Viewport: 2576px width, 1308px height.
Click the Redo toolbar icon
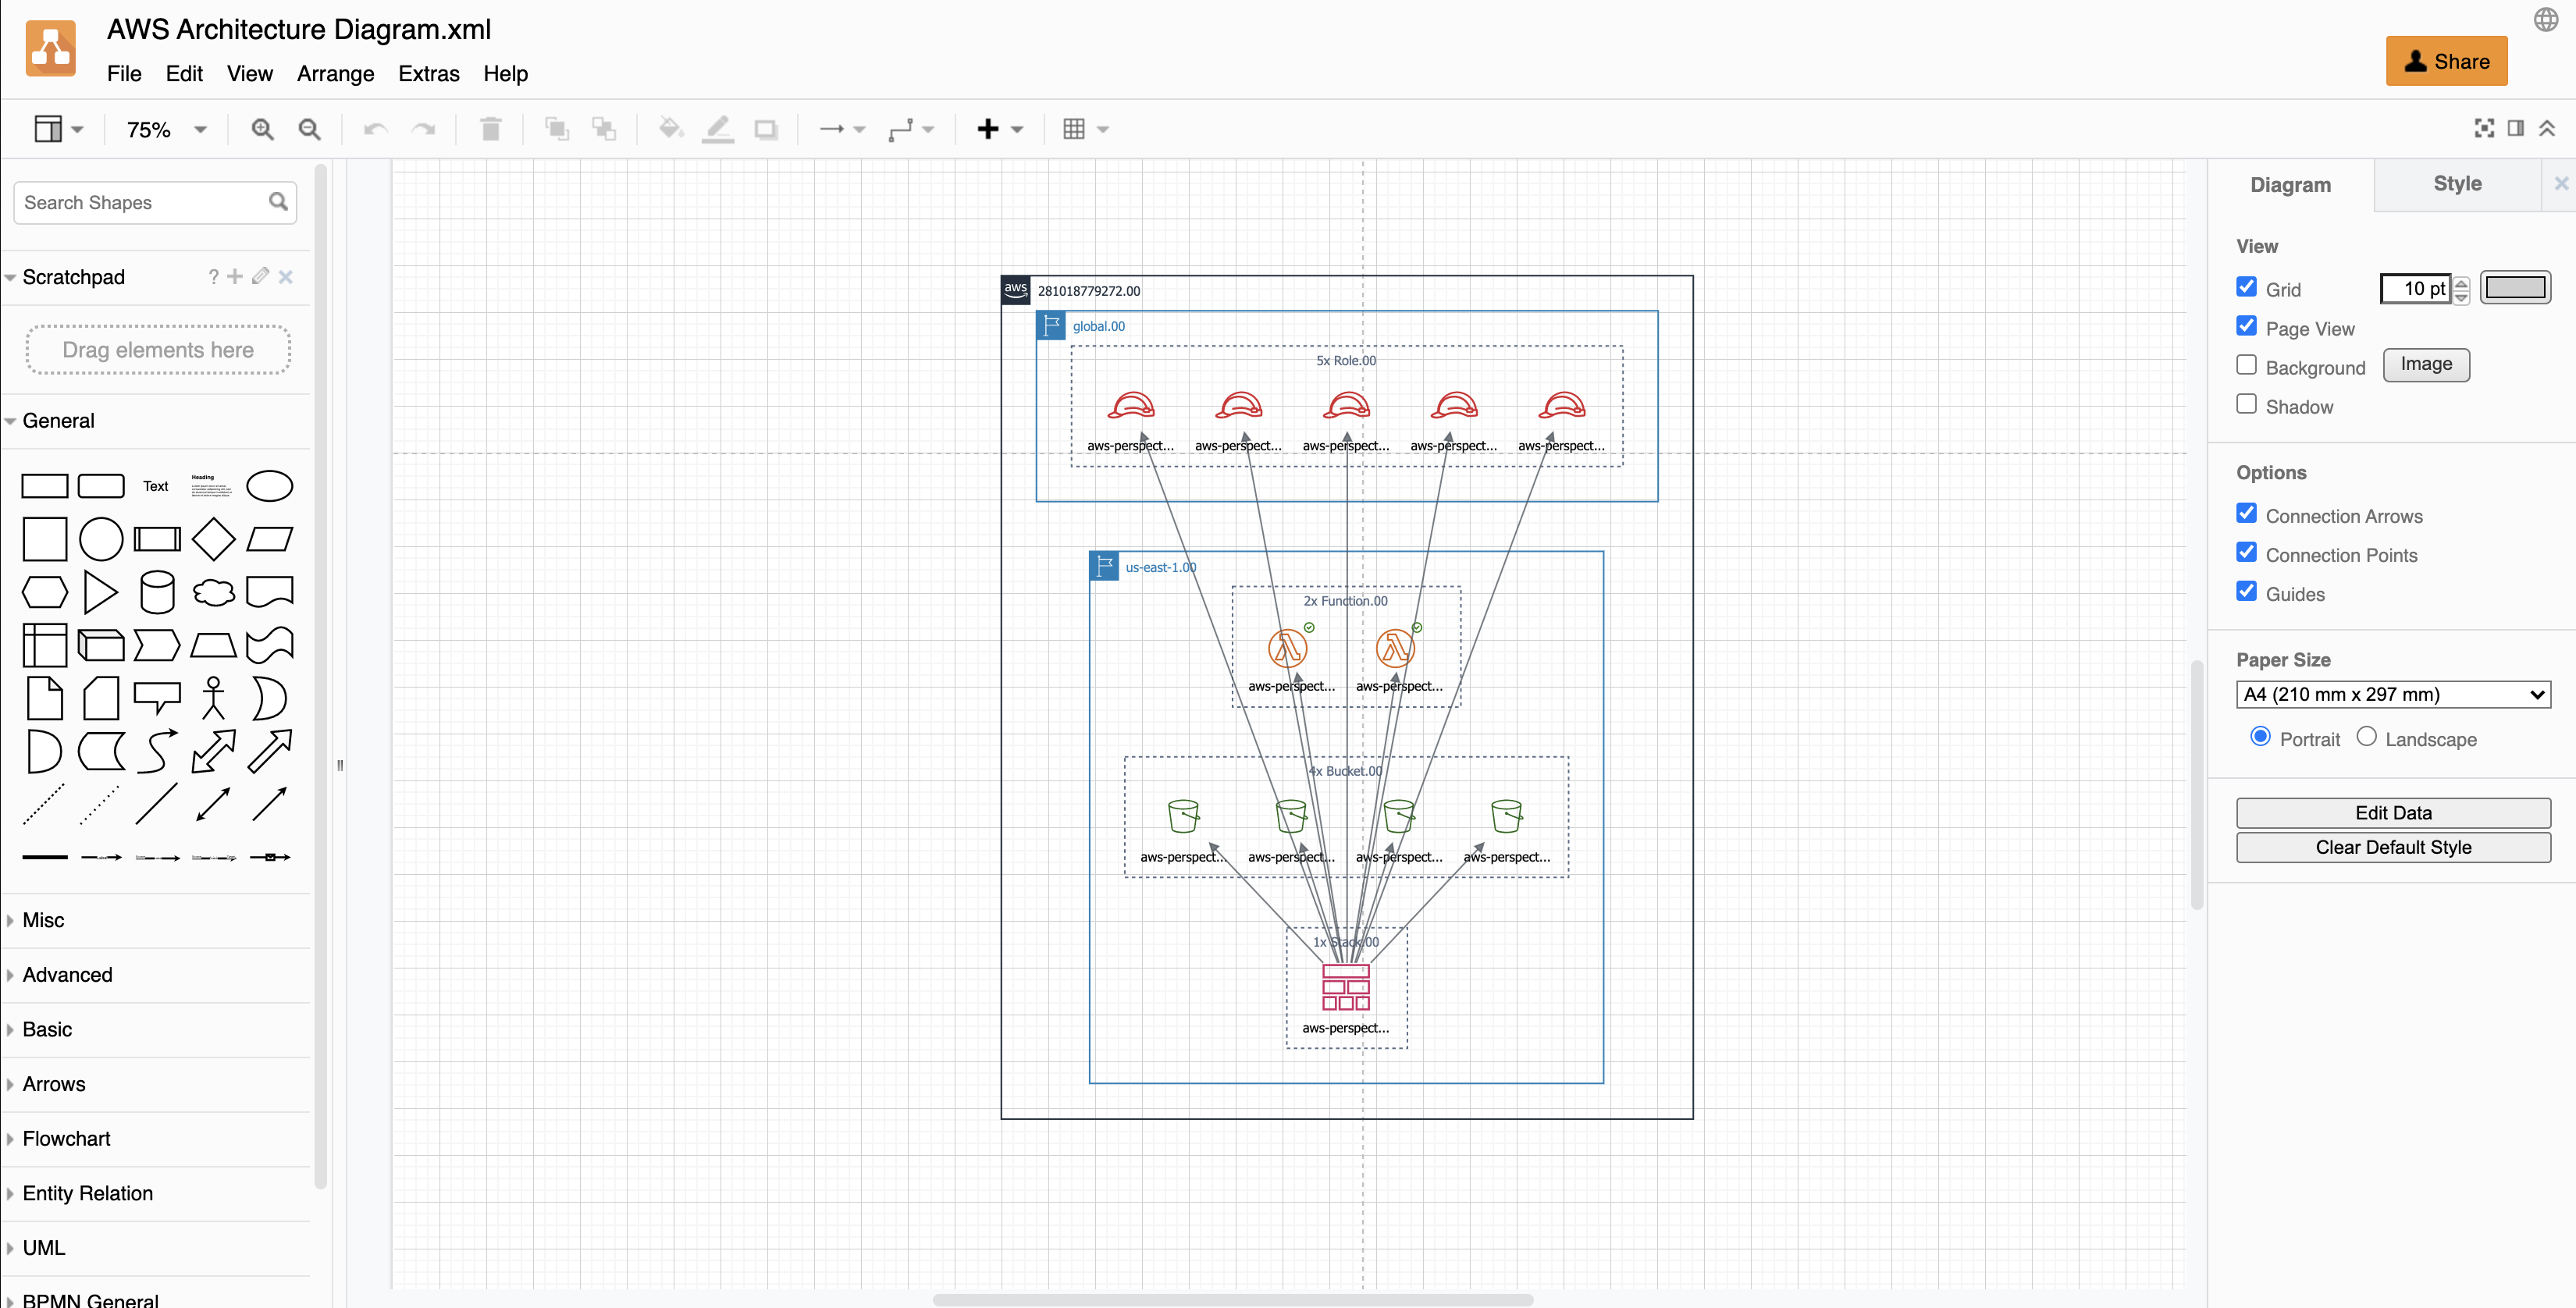pyautogui.click(x=423, y=128)
